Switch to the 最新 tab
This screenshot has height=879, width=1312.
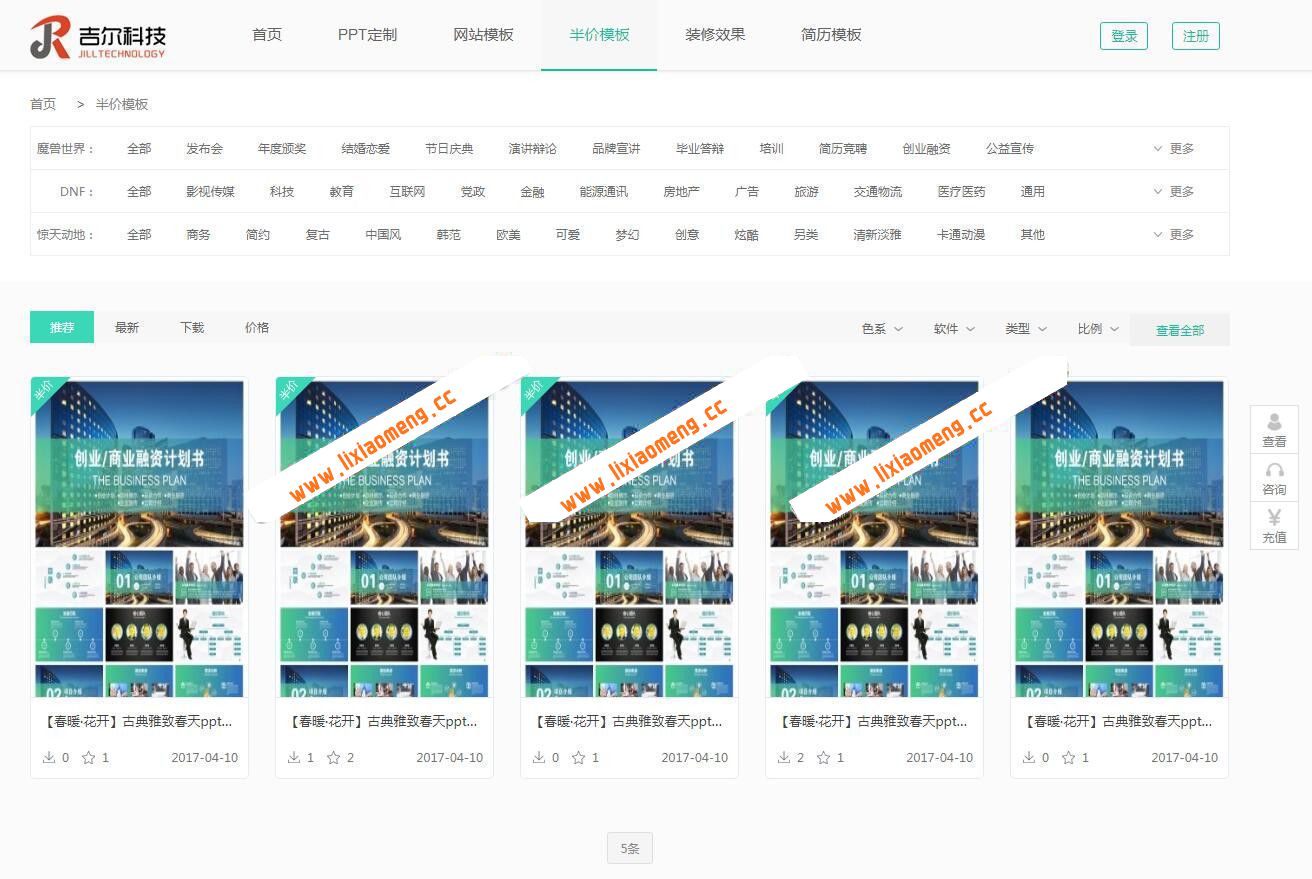[126, 326]
